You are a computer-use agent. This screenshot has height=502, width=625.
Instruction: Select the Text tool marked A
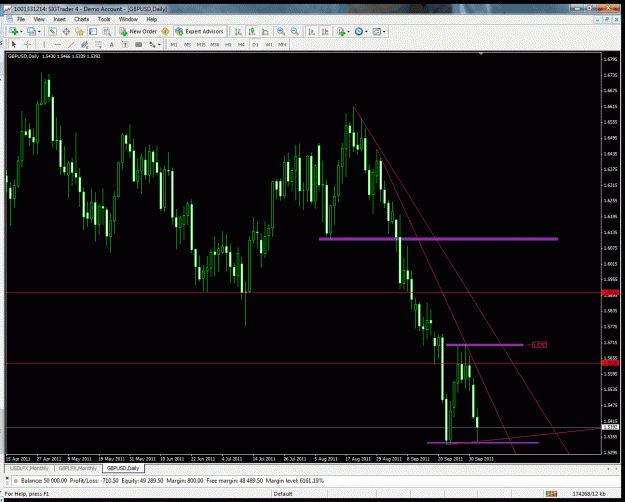click(x=112, y=45)
